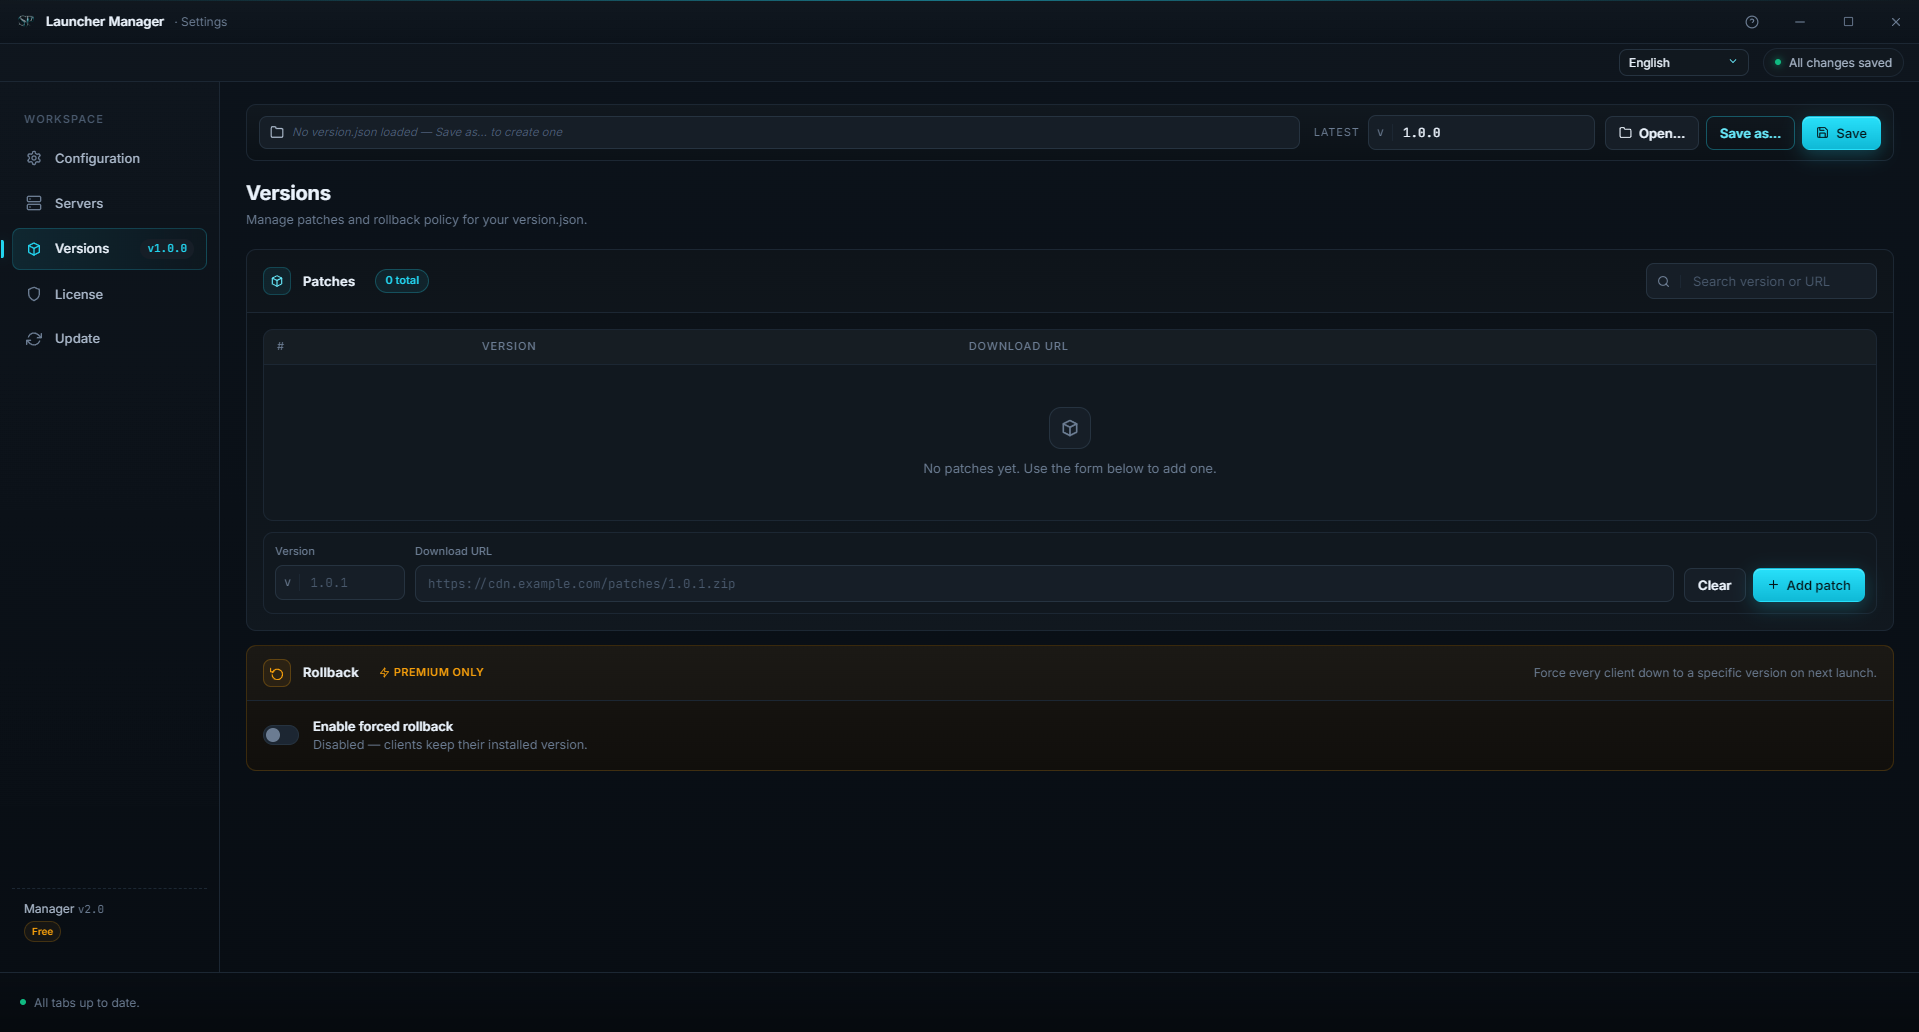
Task: Click the WORKSPACE sidebar heading
Action: tap(64, 119)
